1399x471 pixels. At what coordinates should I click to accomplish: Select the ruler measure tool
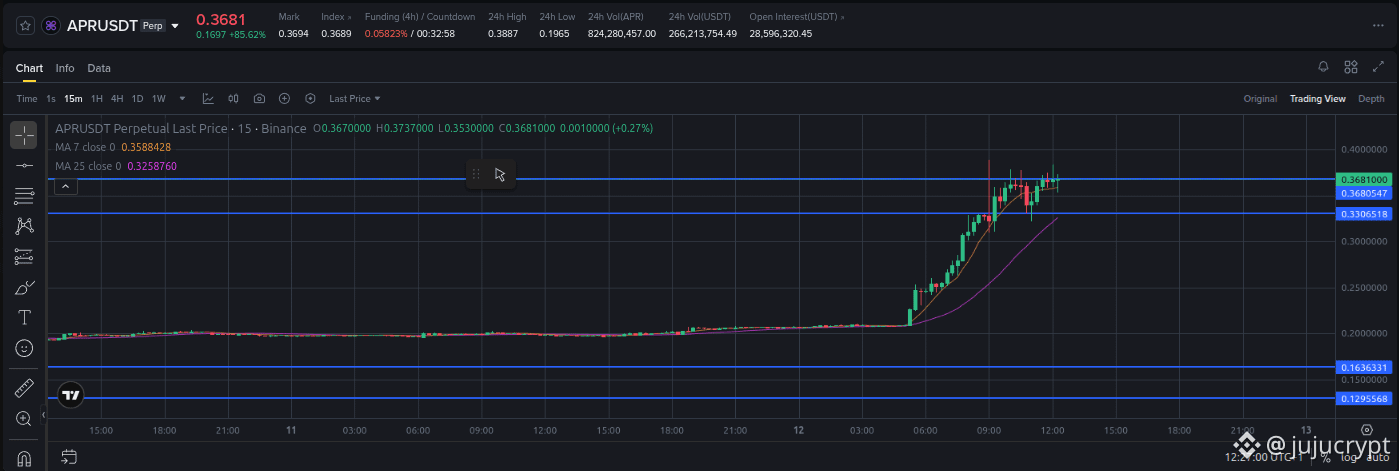pos(24,388)
